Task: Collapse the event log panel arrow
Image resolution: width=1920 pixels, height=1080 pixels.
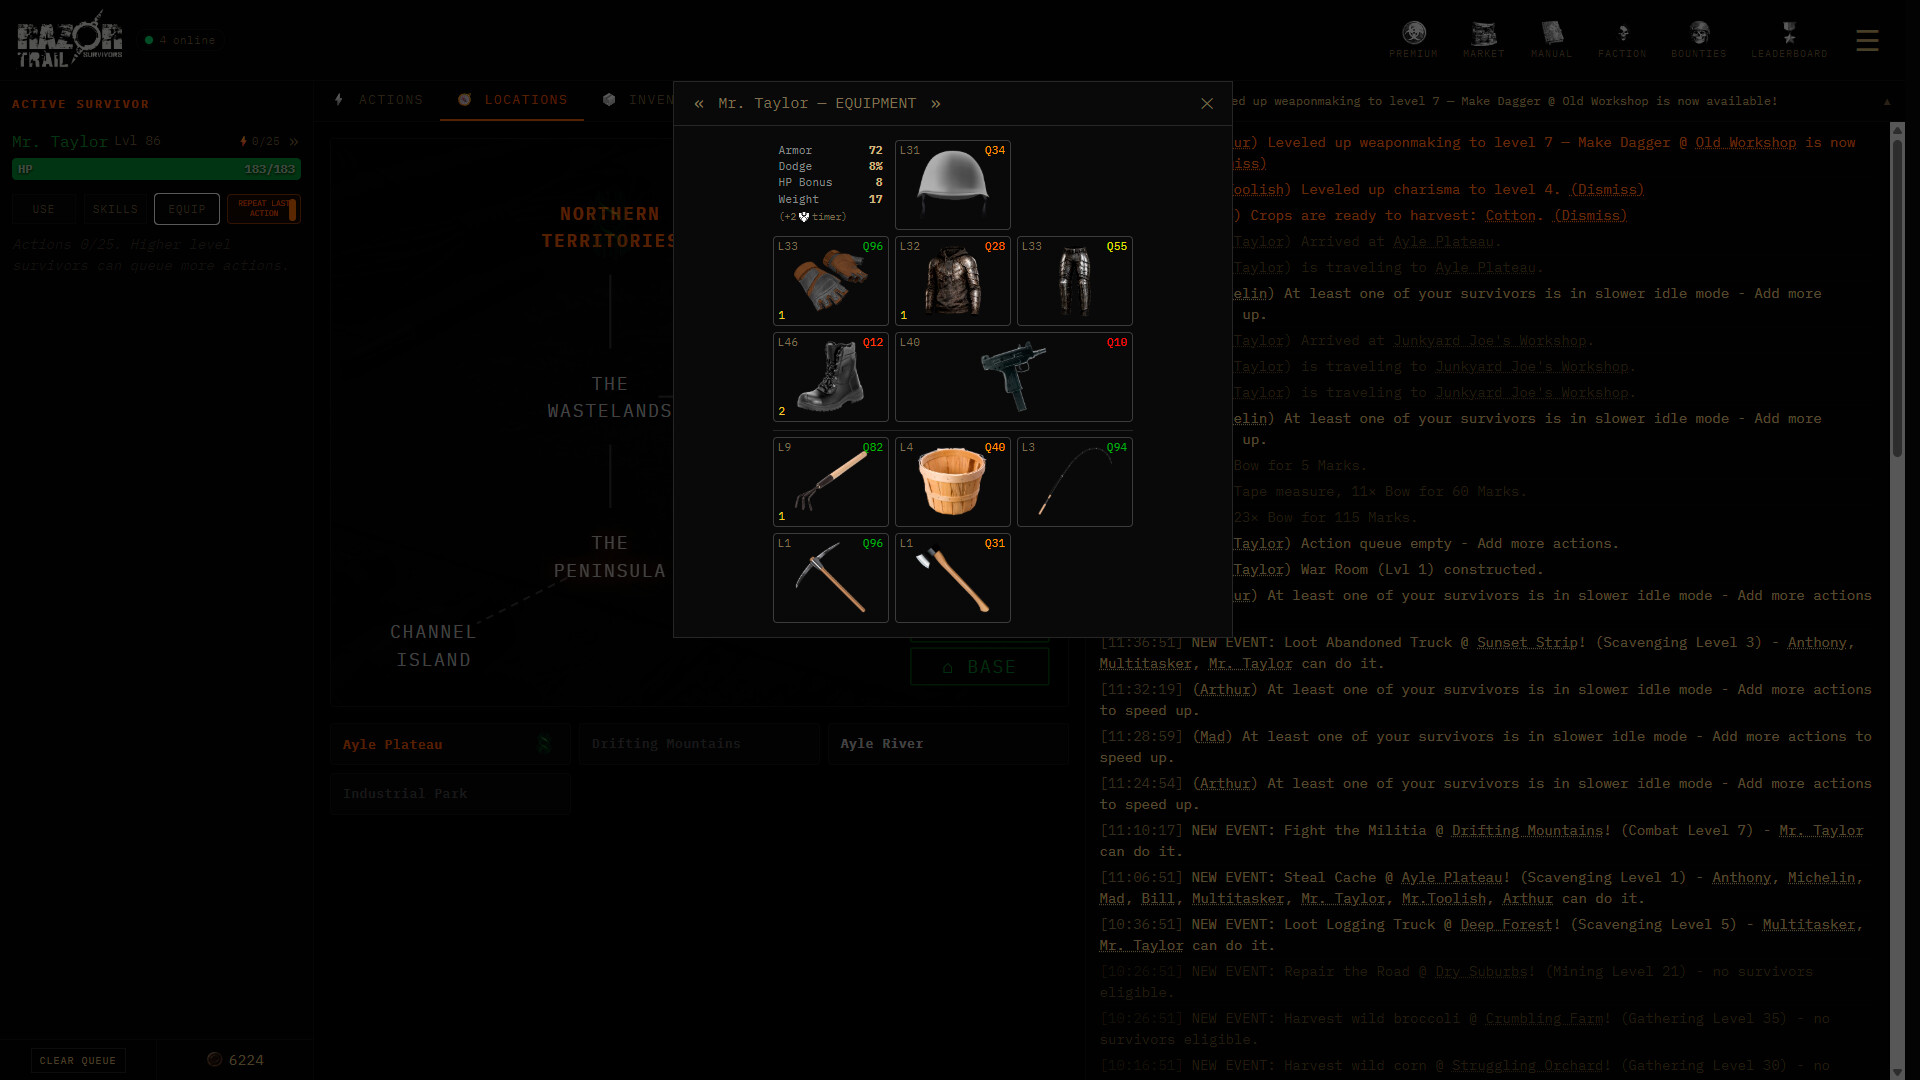Action: click(x=1887, y=102)
